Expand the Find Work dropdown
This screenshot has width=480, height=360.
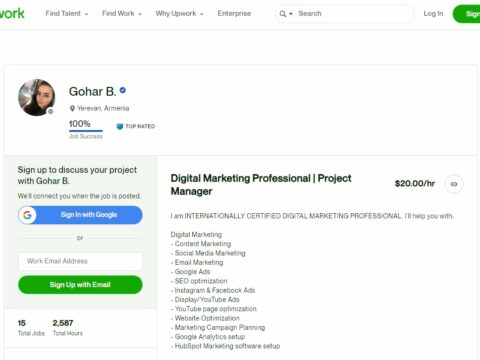pyautogui.click(x=122, y=14)
